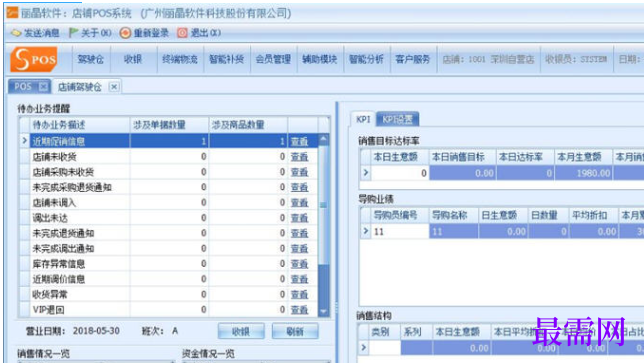Click the 退出 exit icon
Image resolution: width=644 pixels, height=363 pixels.
tap(182, 32)
